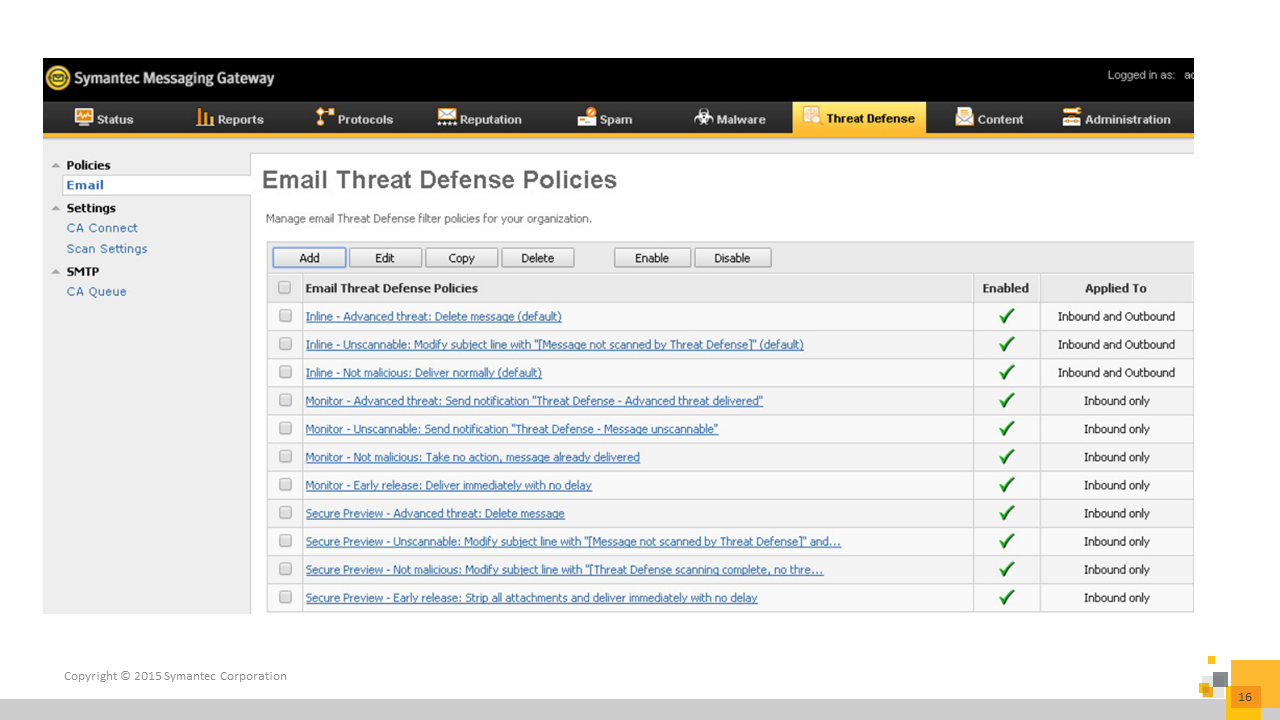Click the Protocols icon in navigation
Viewport: 1280px width, 720px height.
(x=325, y=118)
